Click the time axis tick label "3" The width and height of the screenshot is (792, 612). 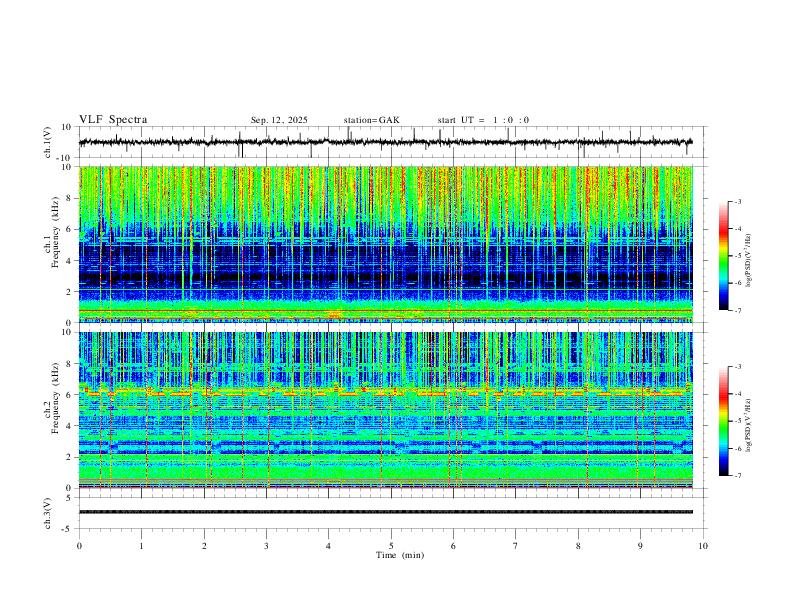266,546
